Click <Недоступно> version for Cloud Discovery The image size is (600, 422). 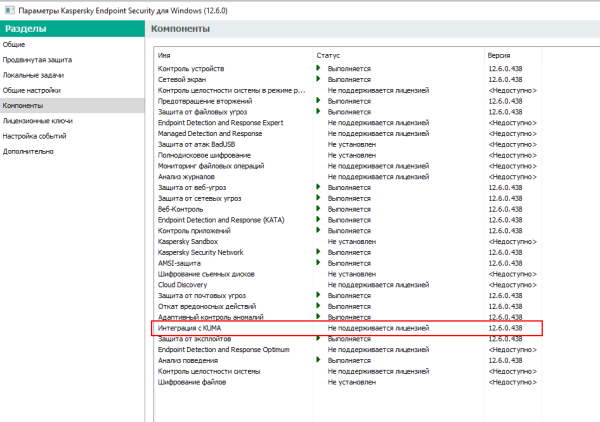pyautogui.click(x=512, y=285)
